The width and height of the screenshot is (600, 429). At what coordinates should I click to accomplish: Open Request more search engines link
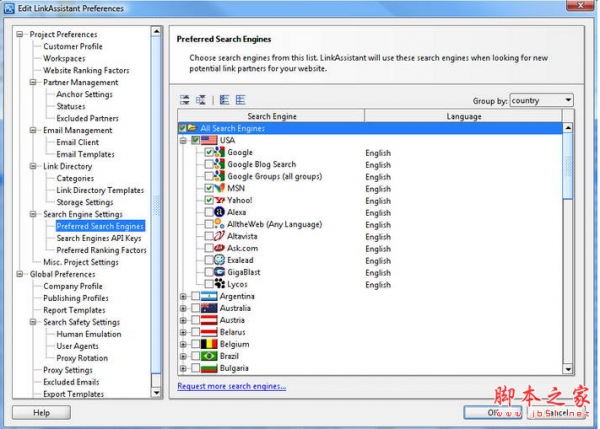click(x=232, y=386)
